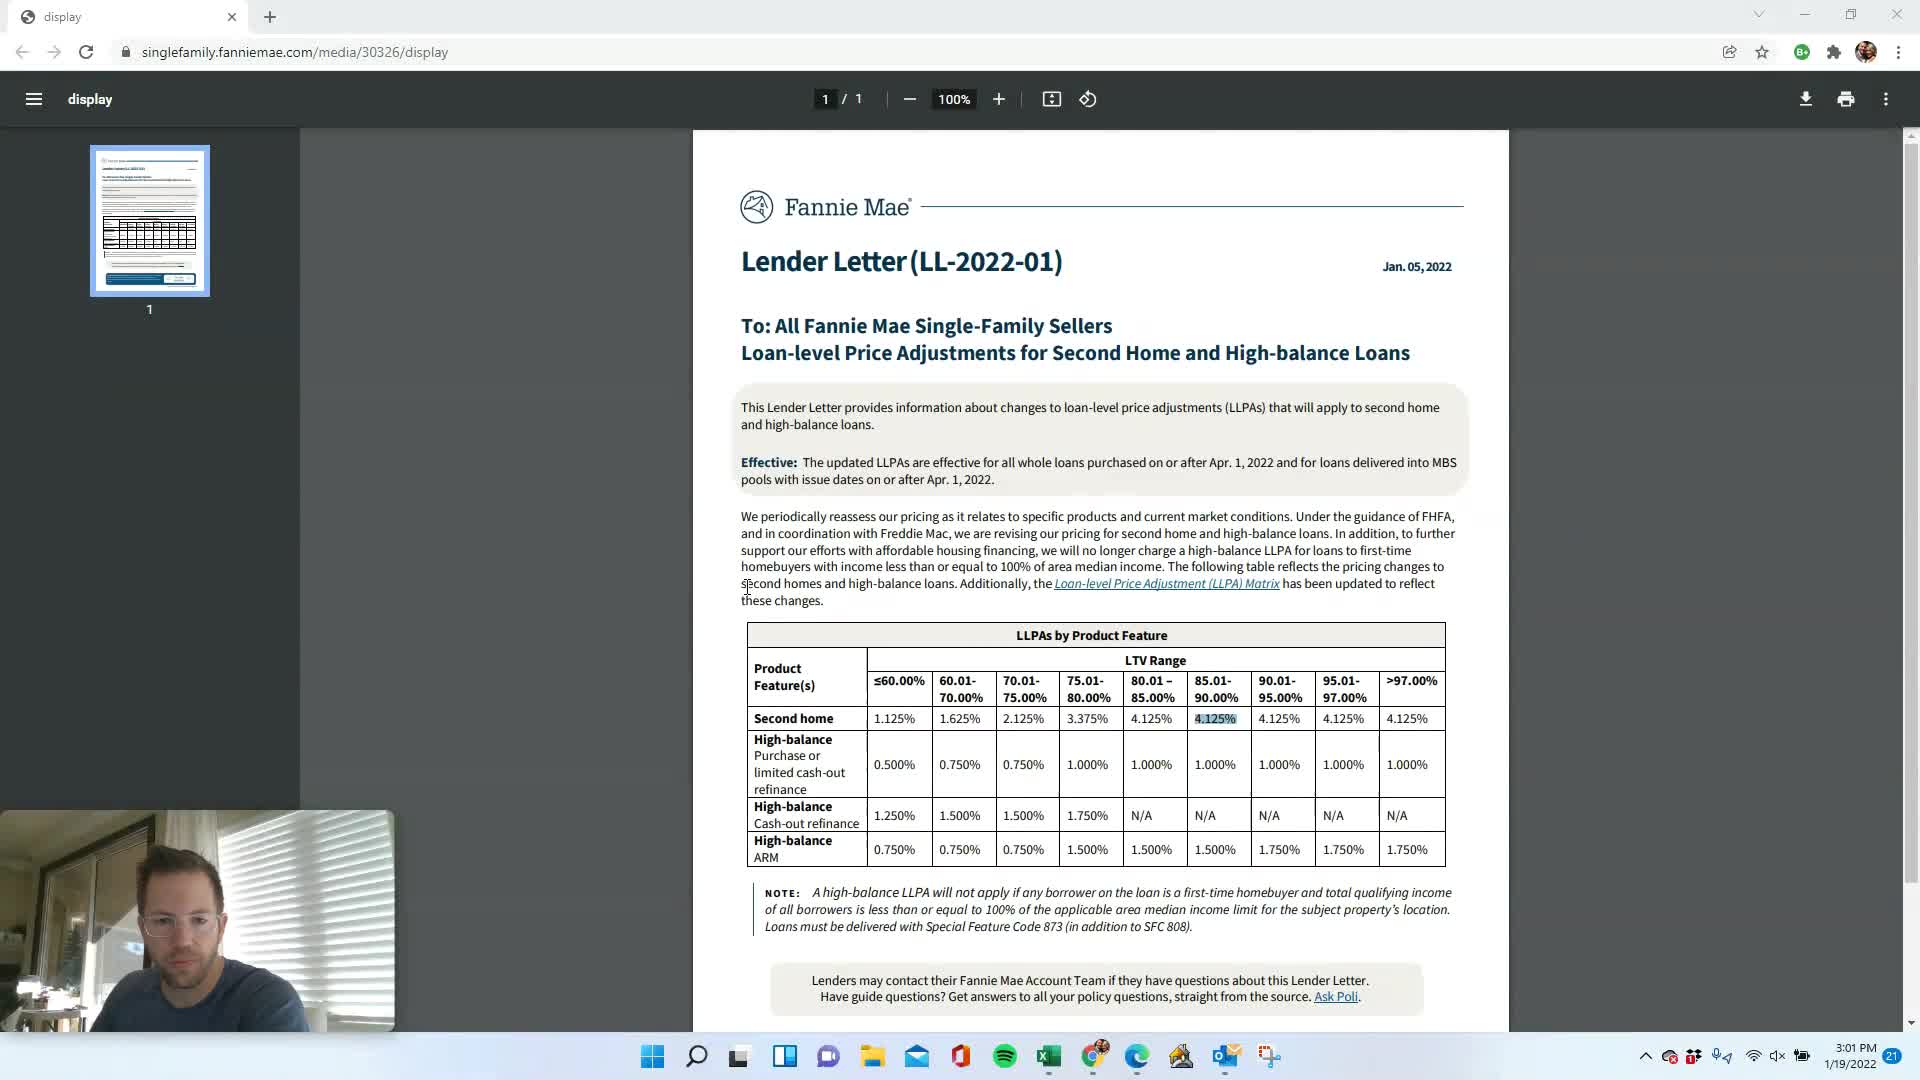Click the address bar URL
1920x1080 pixels.
[295, 52]
